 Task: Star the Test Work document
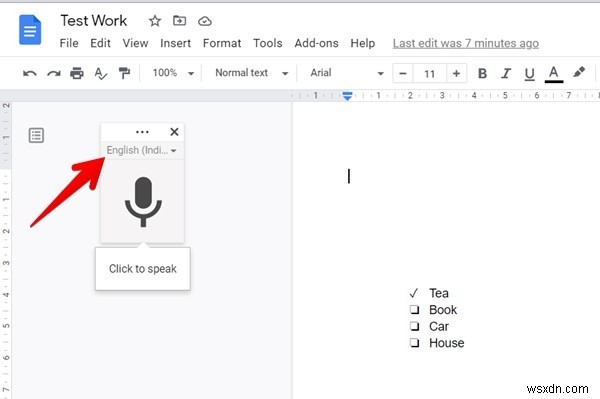pos(155,21)
